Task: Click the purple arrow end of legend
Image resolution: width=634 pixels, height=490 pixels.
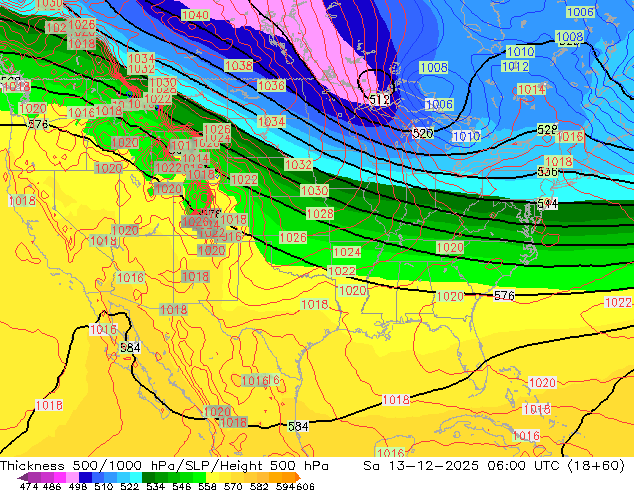Action: [x=23, y=477]
